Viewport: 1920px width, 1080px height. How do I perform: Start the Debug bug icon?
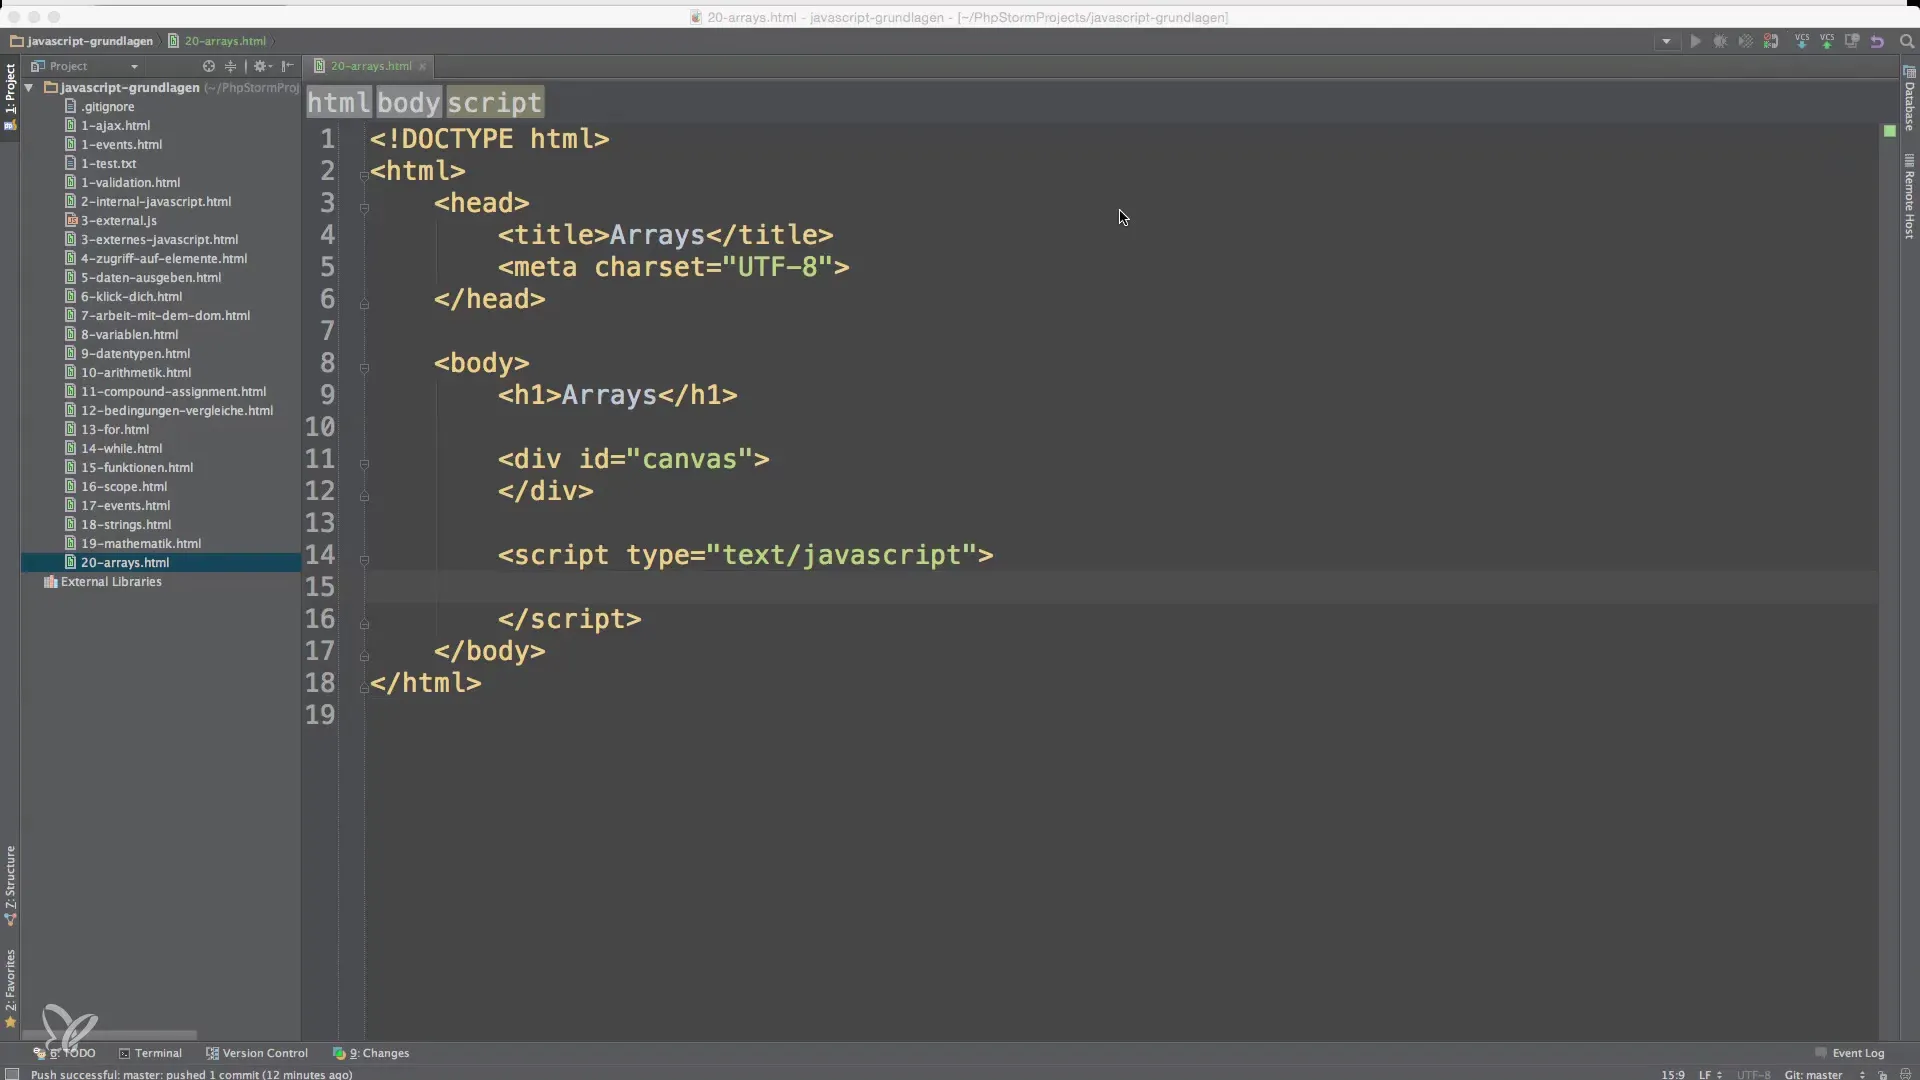tap(1720, 42)
